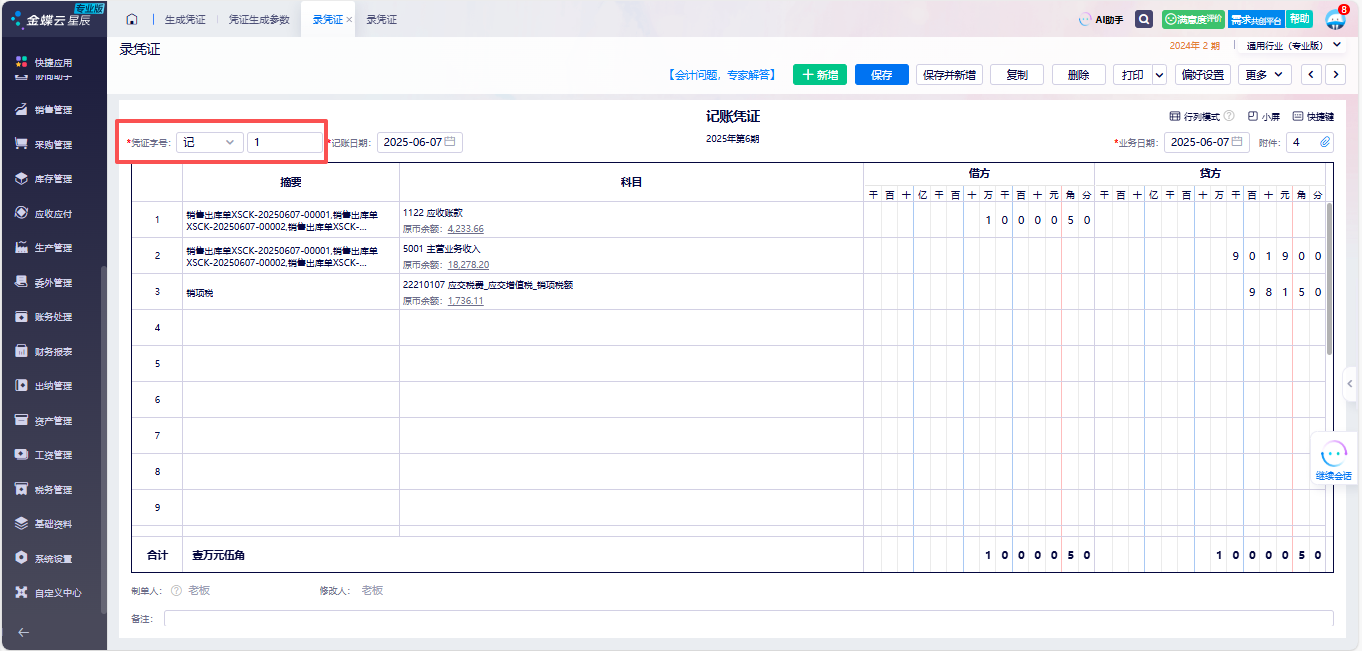Image resolution: width=1362 pixels, height=651 pixels.
Task: Open the calendar icon for 记账日期
Action: point(450,142)
